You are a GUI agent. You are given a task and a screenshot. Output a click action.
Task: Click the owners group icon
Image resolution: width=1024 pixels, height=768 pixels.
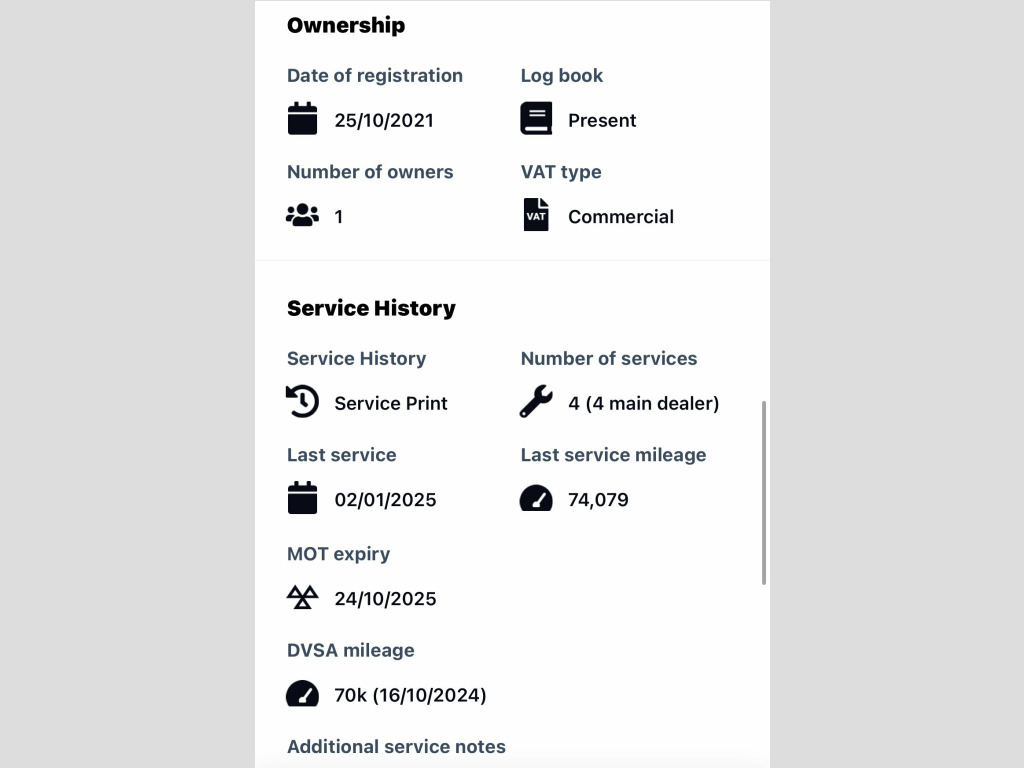(302, 215)
